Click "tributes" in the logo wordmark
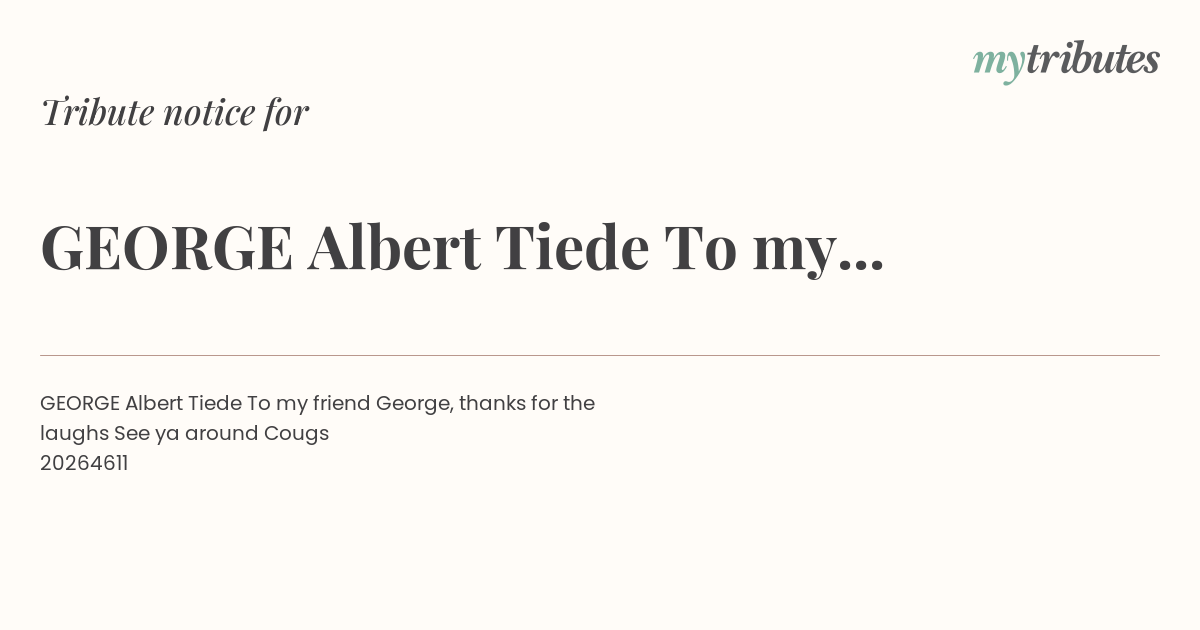This screenshot has height=630, width=1200. coord(1093,59)
